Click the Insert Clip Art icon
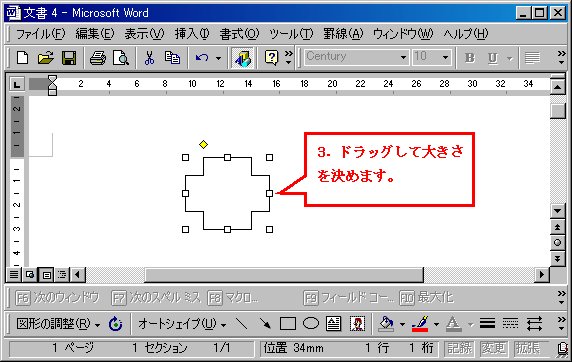Viewport: 572px width, 362px height. click(x=357, y=324)
